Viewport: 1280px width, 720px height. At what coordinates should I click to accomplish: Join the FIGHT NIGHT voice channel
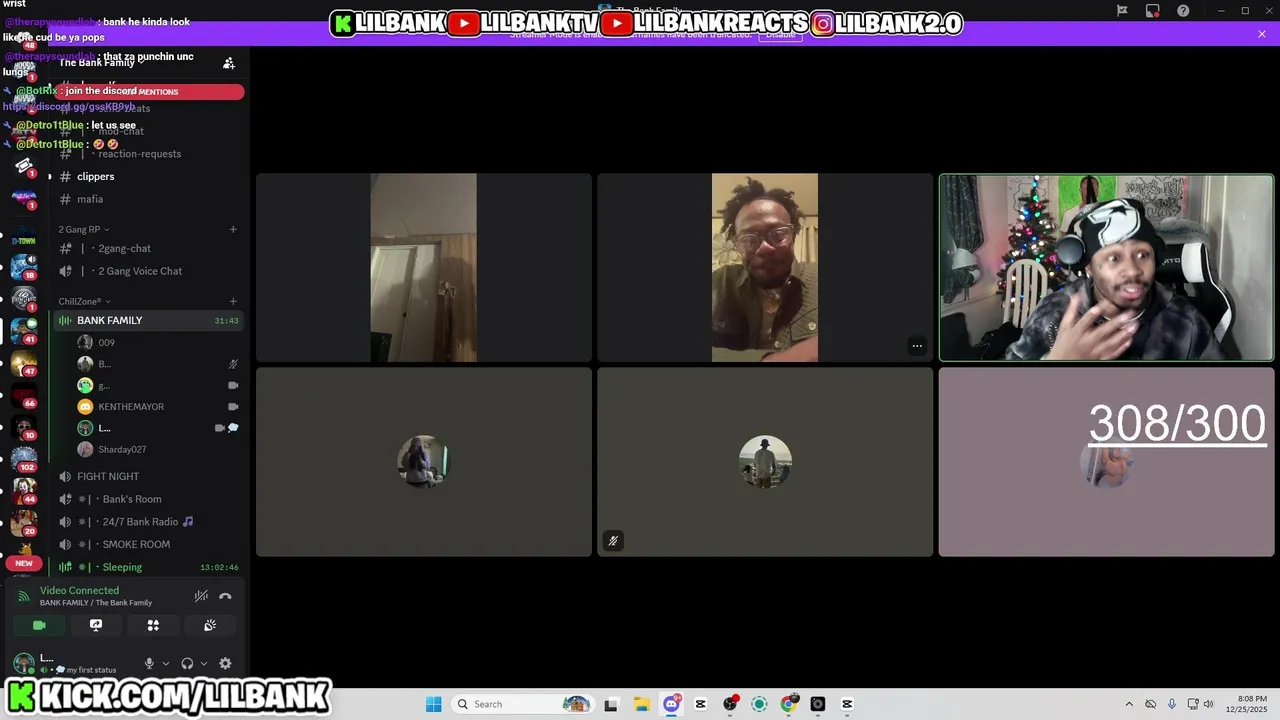[x=108, y=476]
